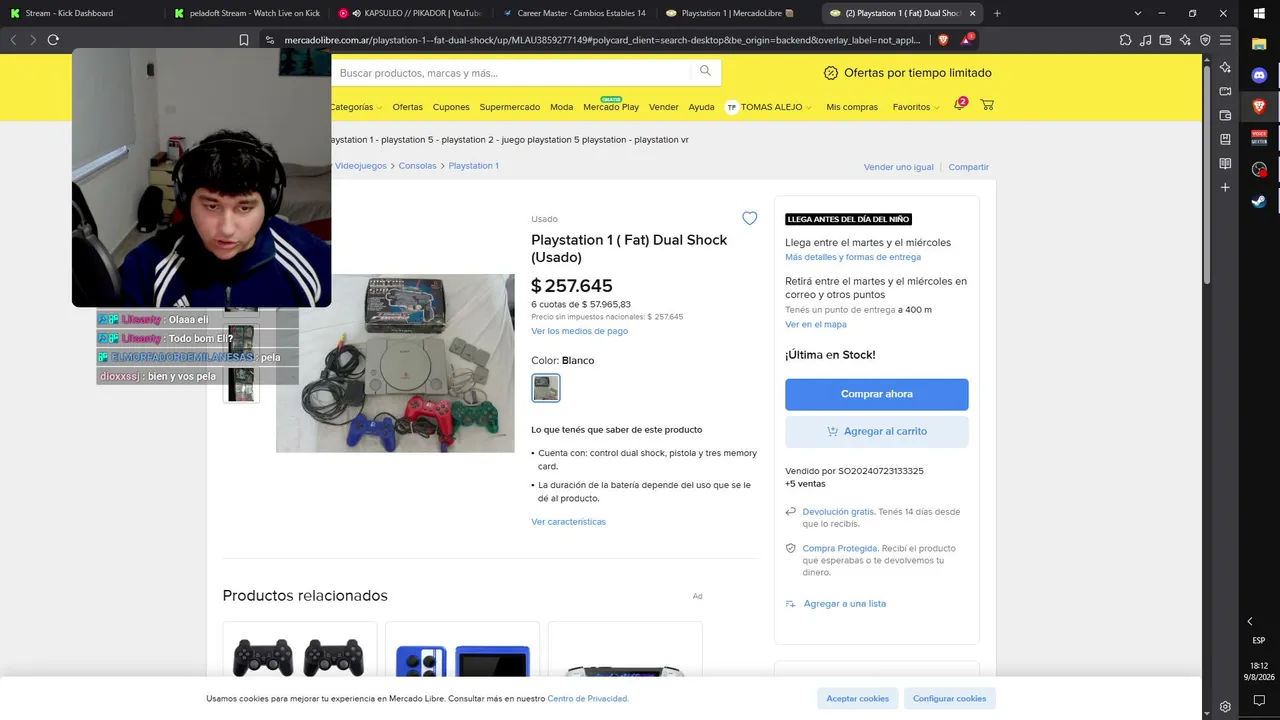Viewport: 1280px width, 720px height.
Task: Open Discord from the taskbar
Action: point(1259,75)
